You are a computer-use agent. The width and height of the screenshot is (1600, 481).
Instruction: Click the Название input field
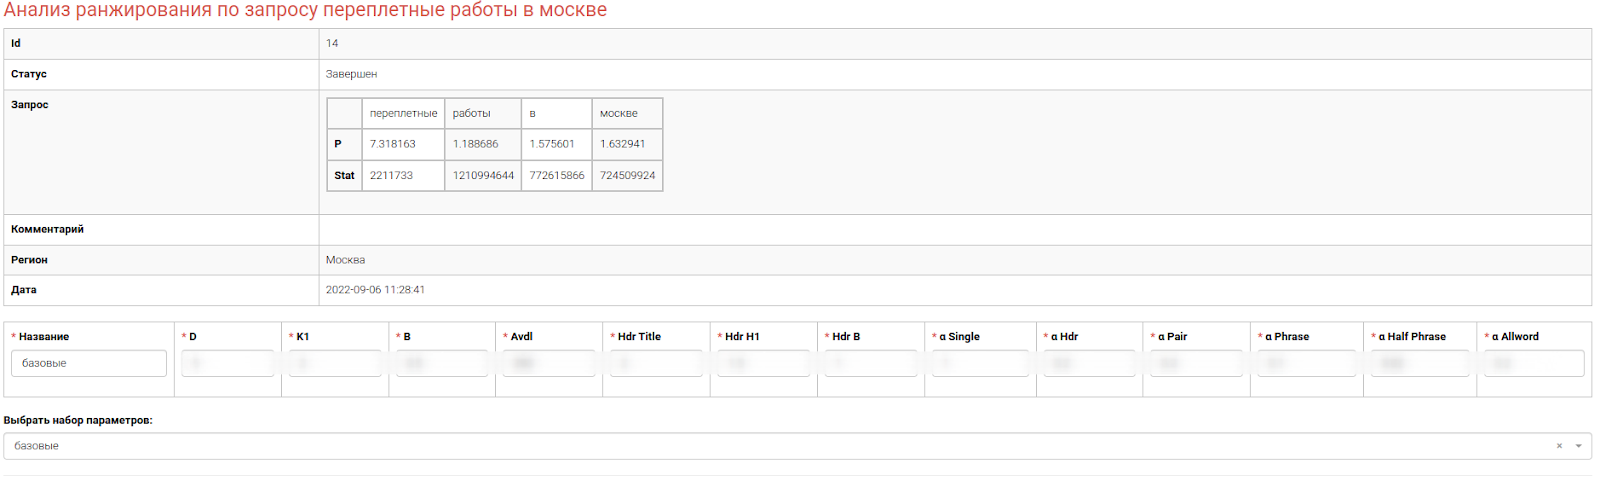[x=89, y=363]
